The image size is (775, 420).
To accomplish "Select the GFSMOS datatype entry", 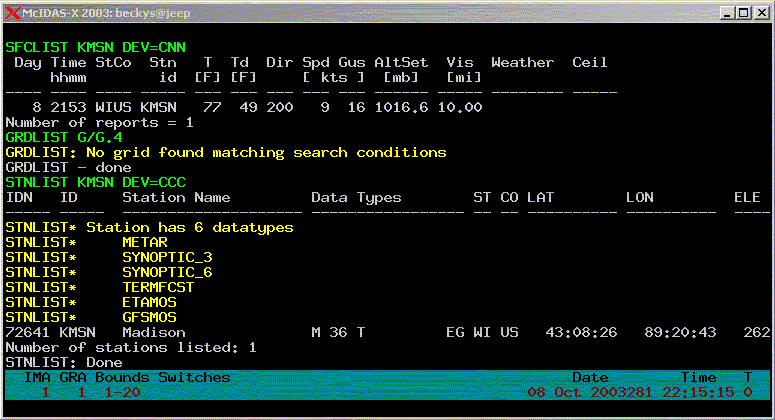I will pyautogui.click(x=151, y=317).
